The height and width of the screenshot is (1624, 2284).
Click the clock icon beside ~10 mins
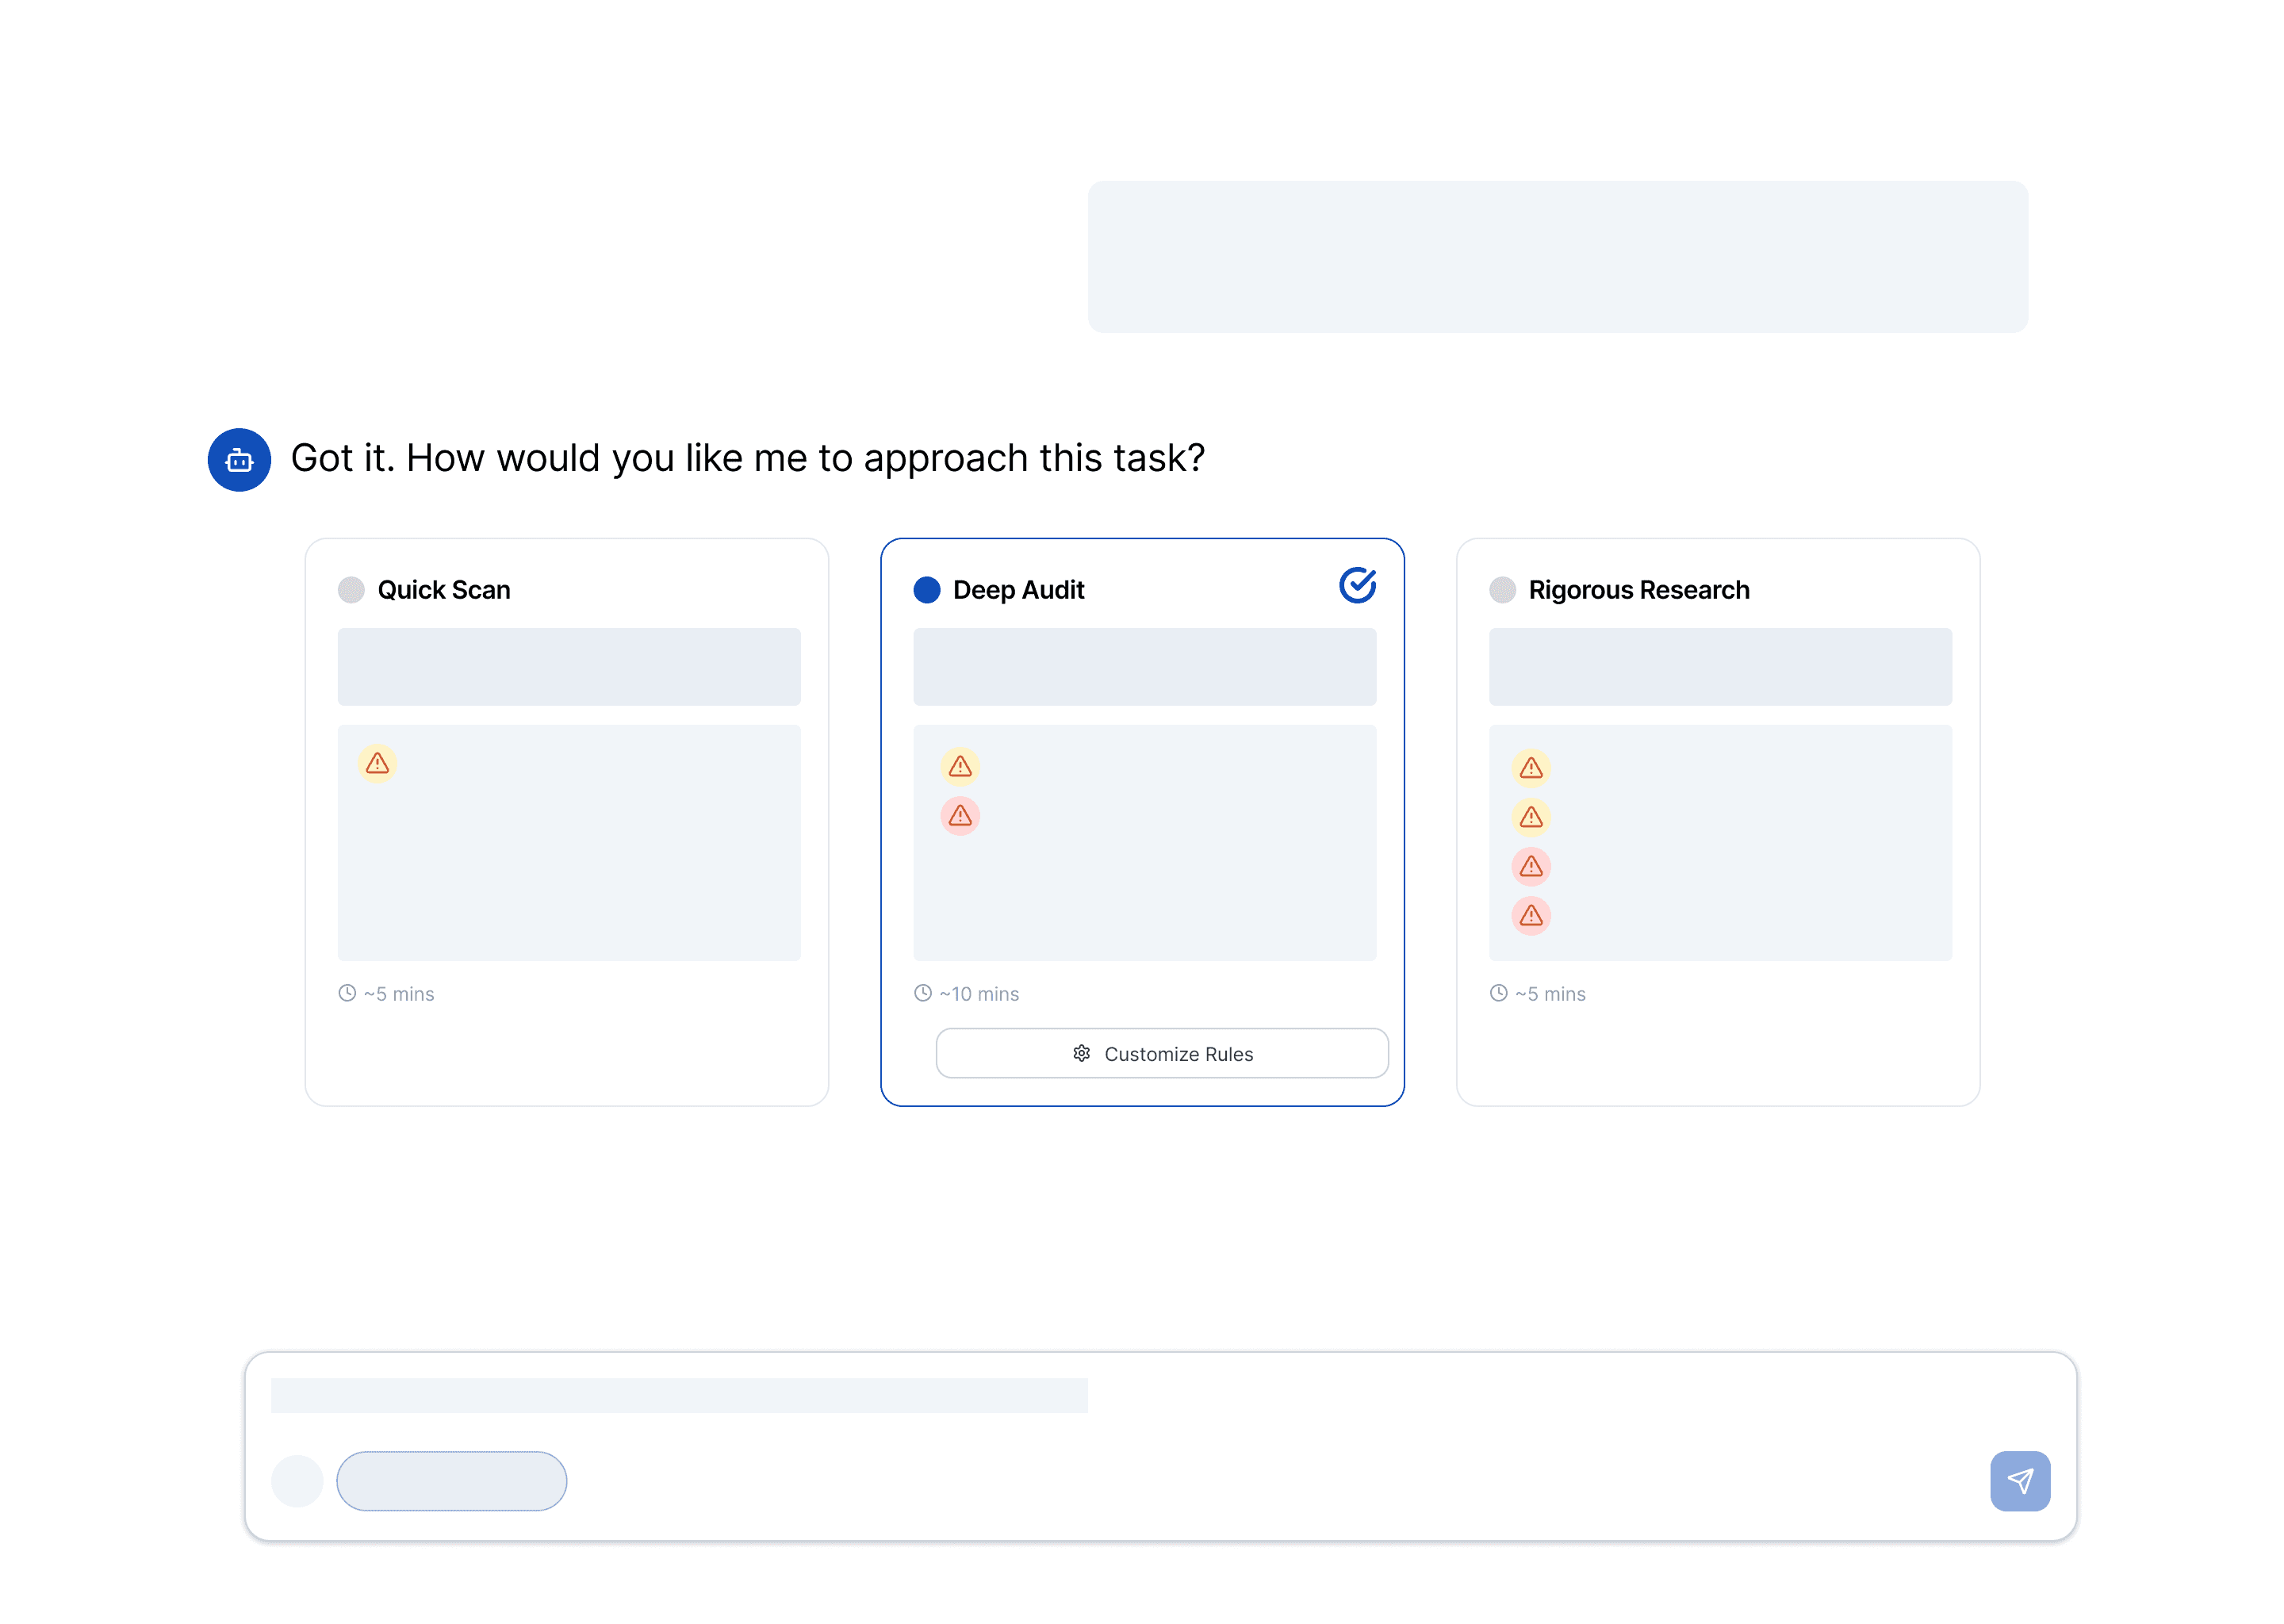pyautogui.click(x=922, y=993)
